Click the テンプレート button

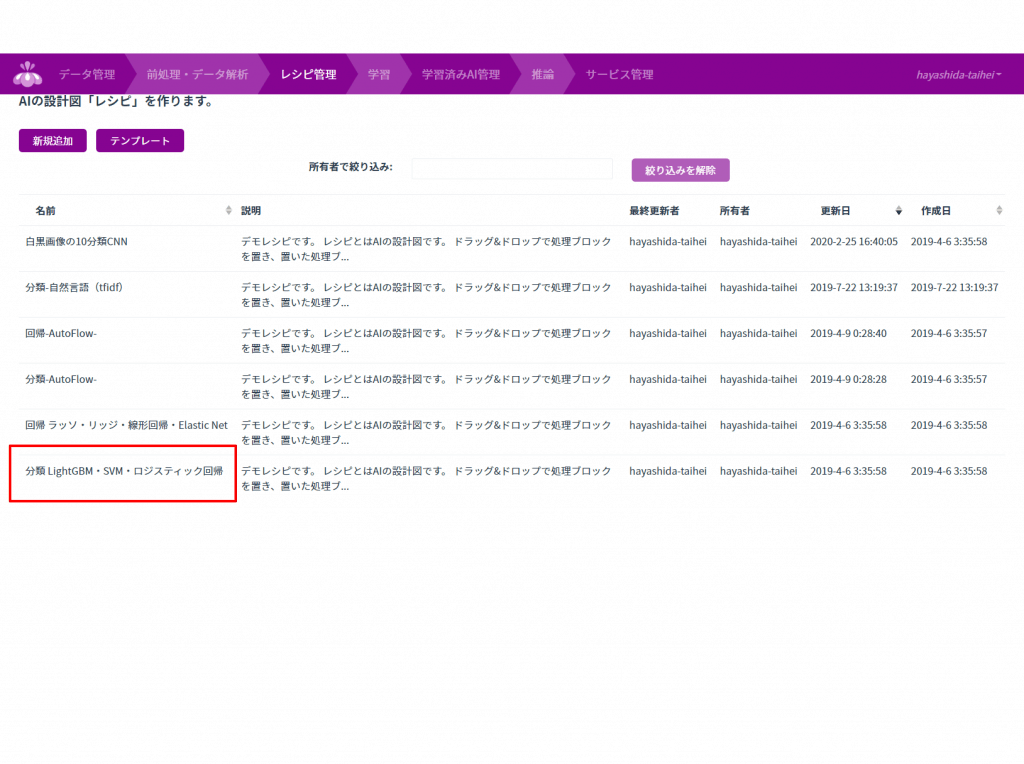click(140, 141)
